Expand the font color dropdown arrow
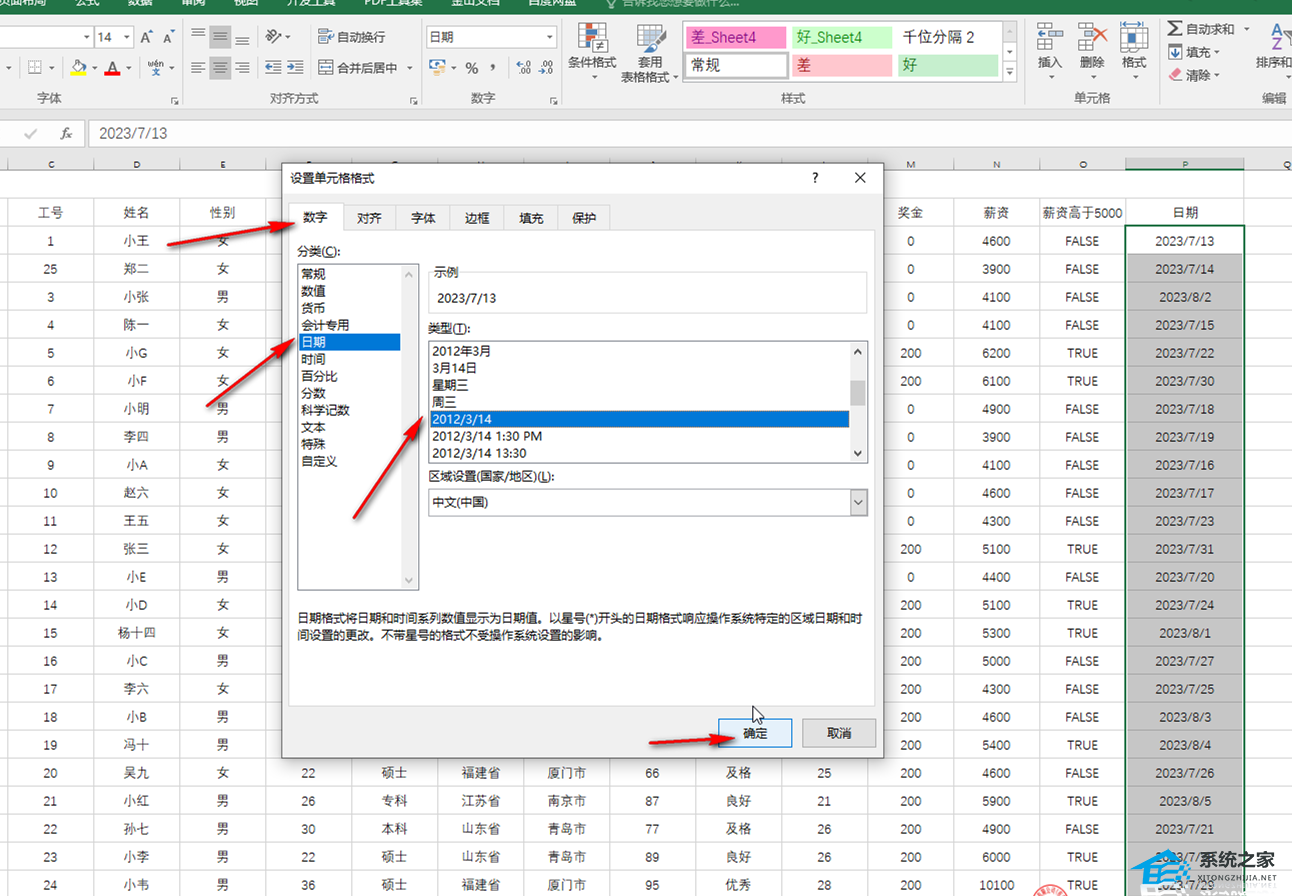1292x896 pixels. coord(128,68)
